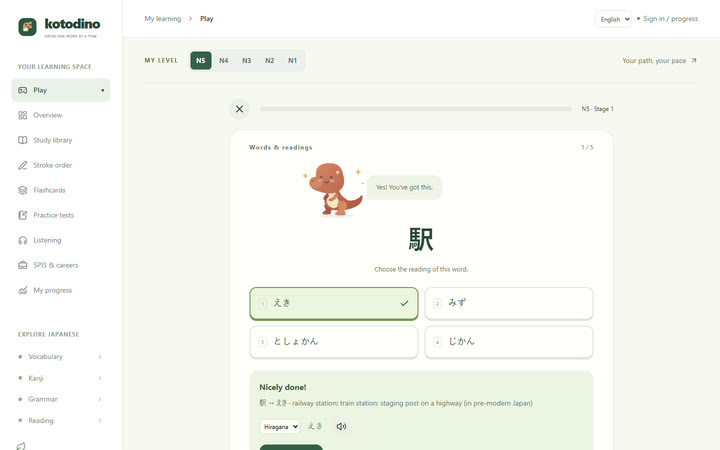
Task: Open the English language dropdown
Action: click(613, 19)
